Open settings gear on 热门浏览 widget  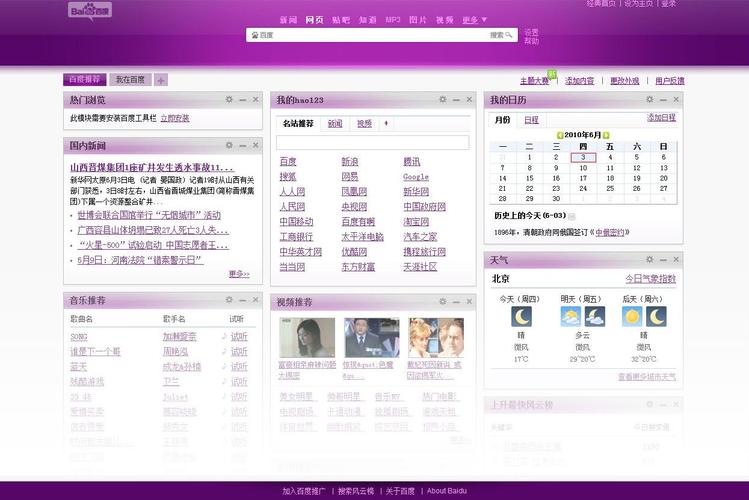229,100
